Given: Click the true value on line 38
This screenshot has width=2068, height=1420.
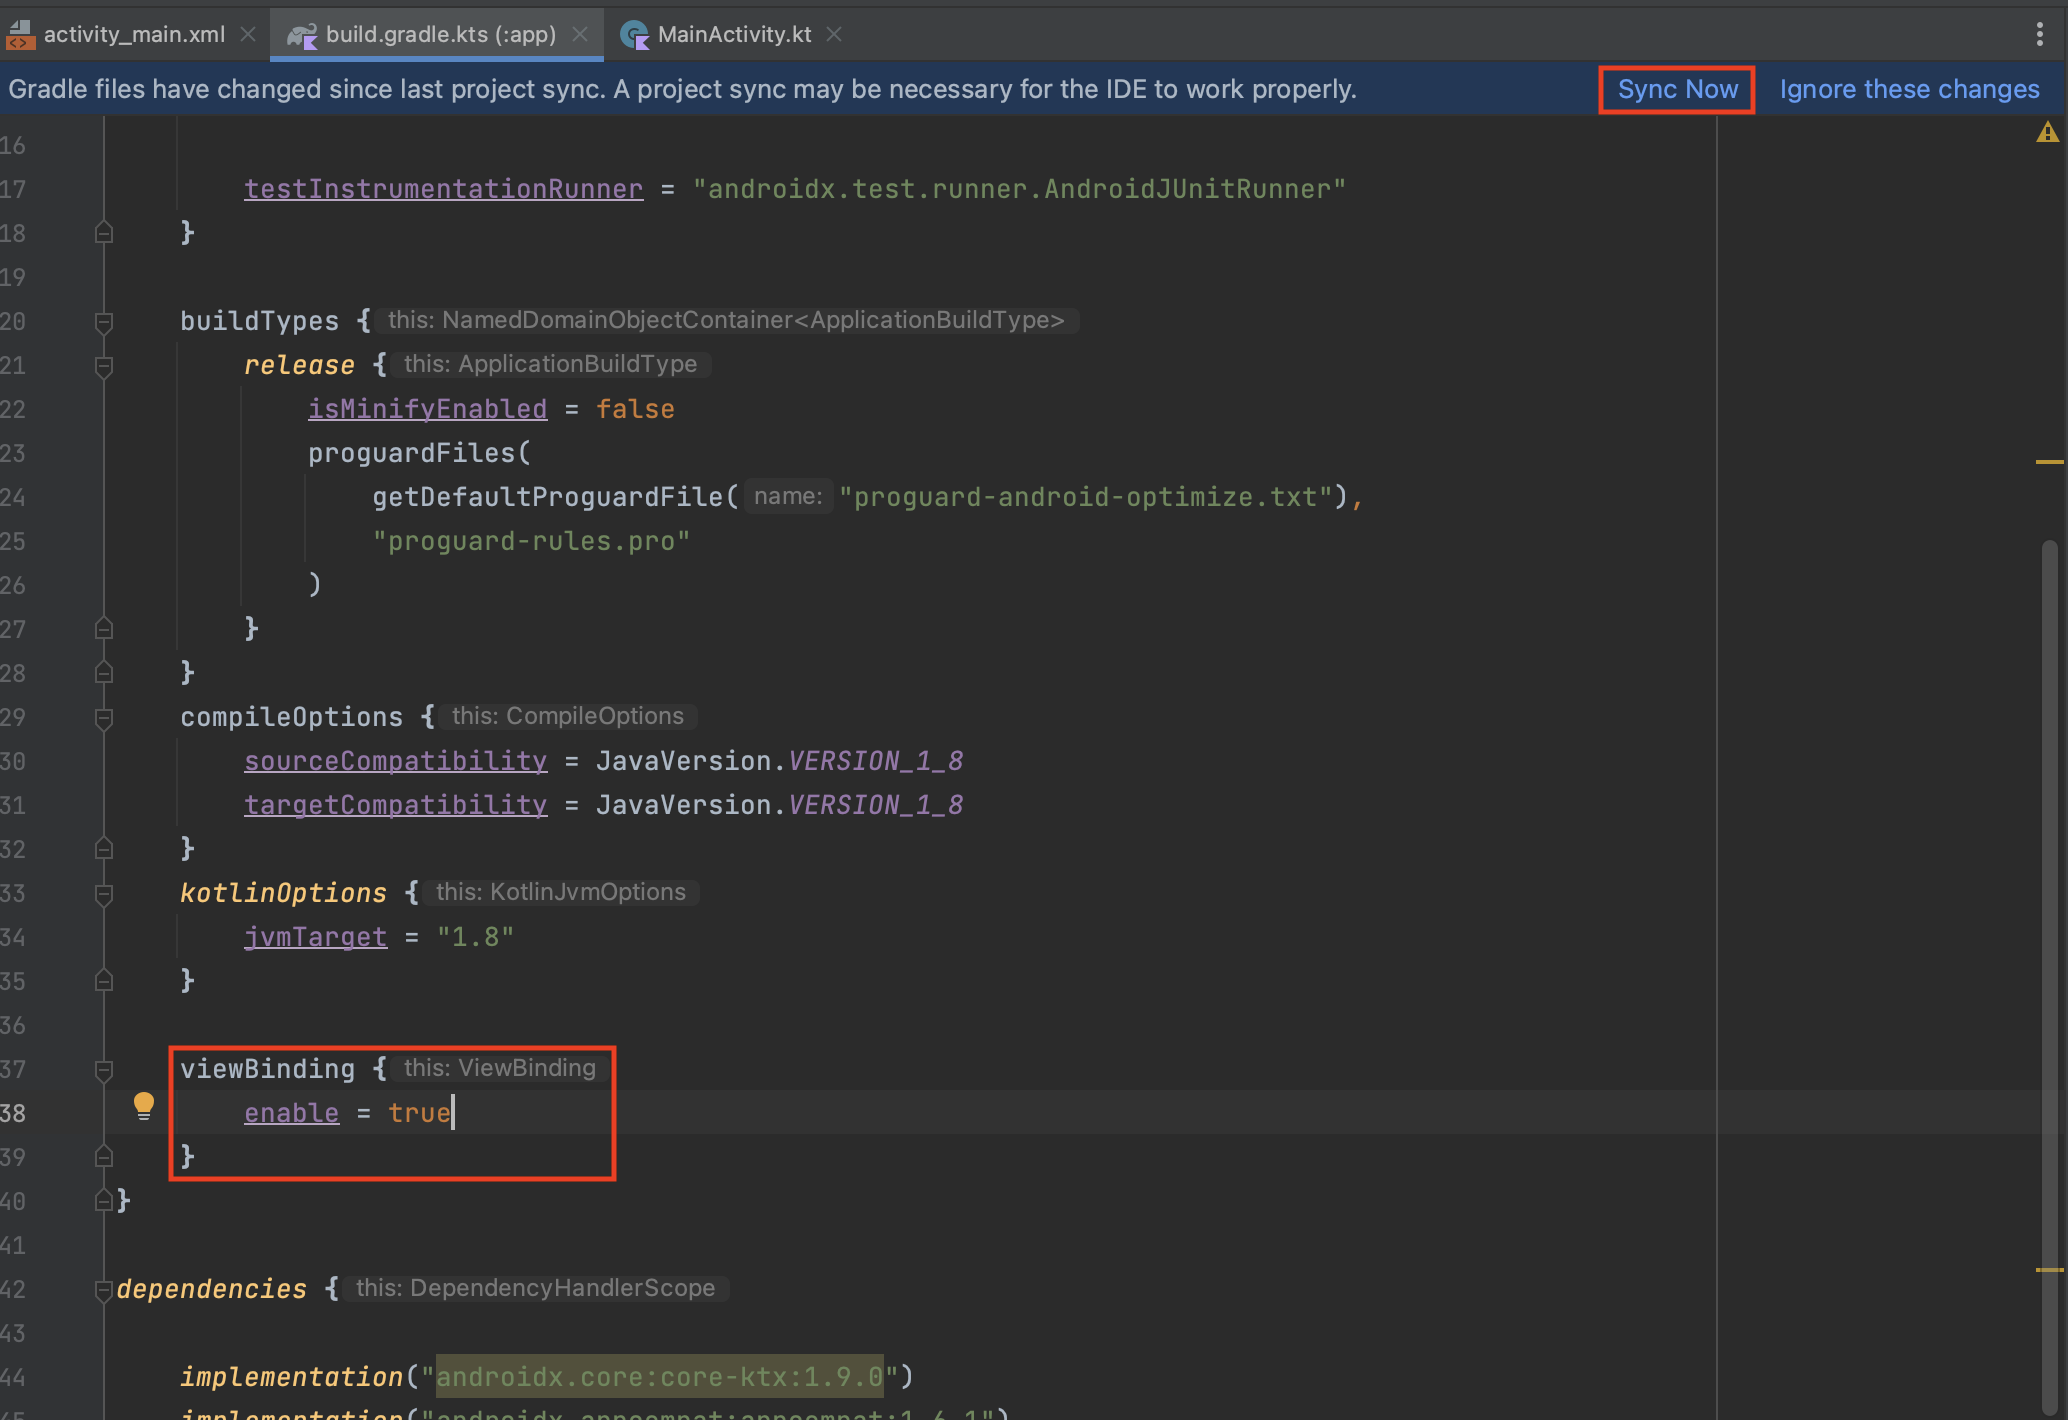Looking at the screenshot, I should click(419, 1113).
